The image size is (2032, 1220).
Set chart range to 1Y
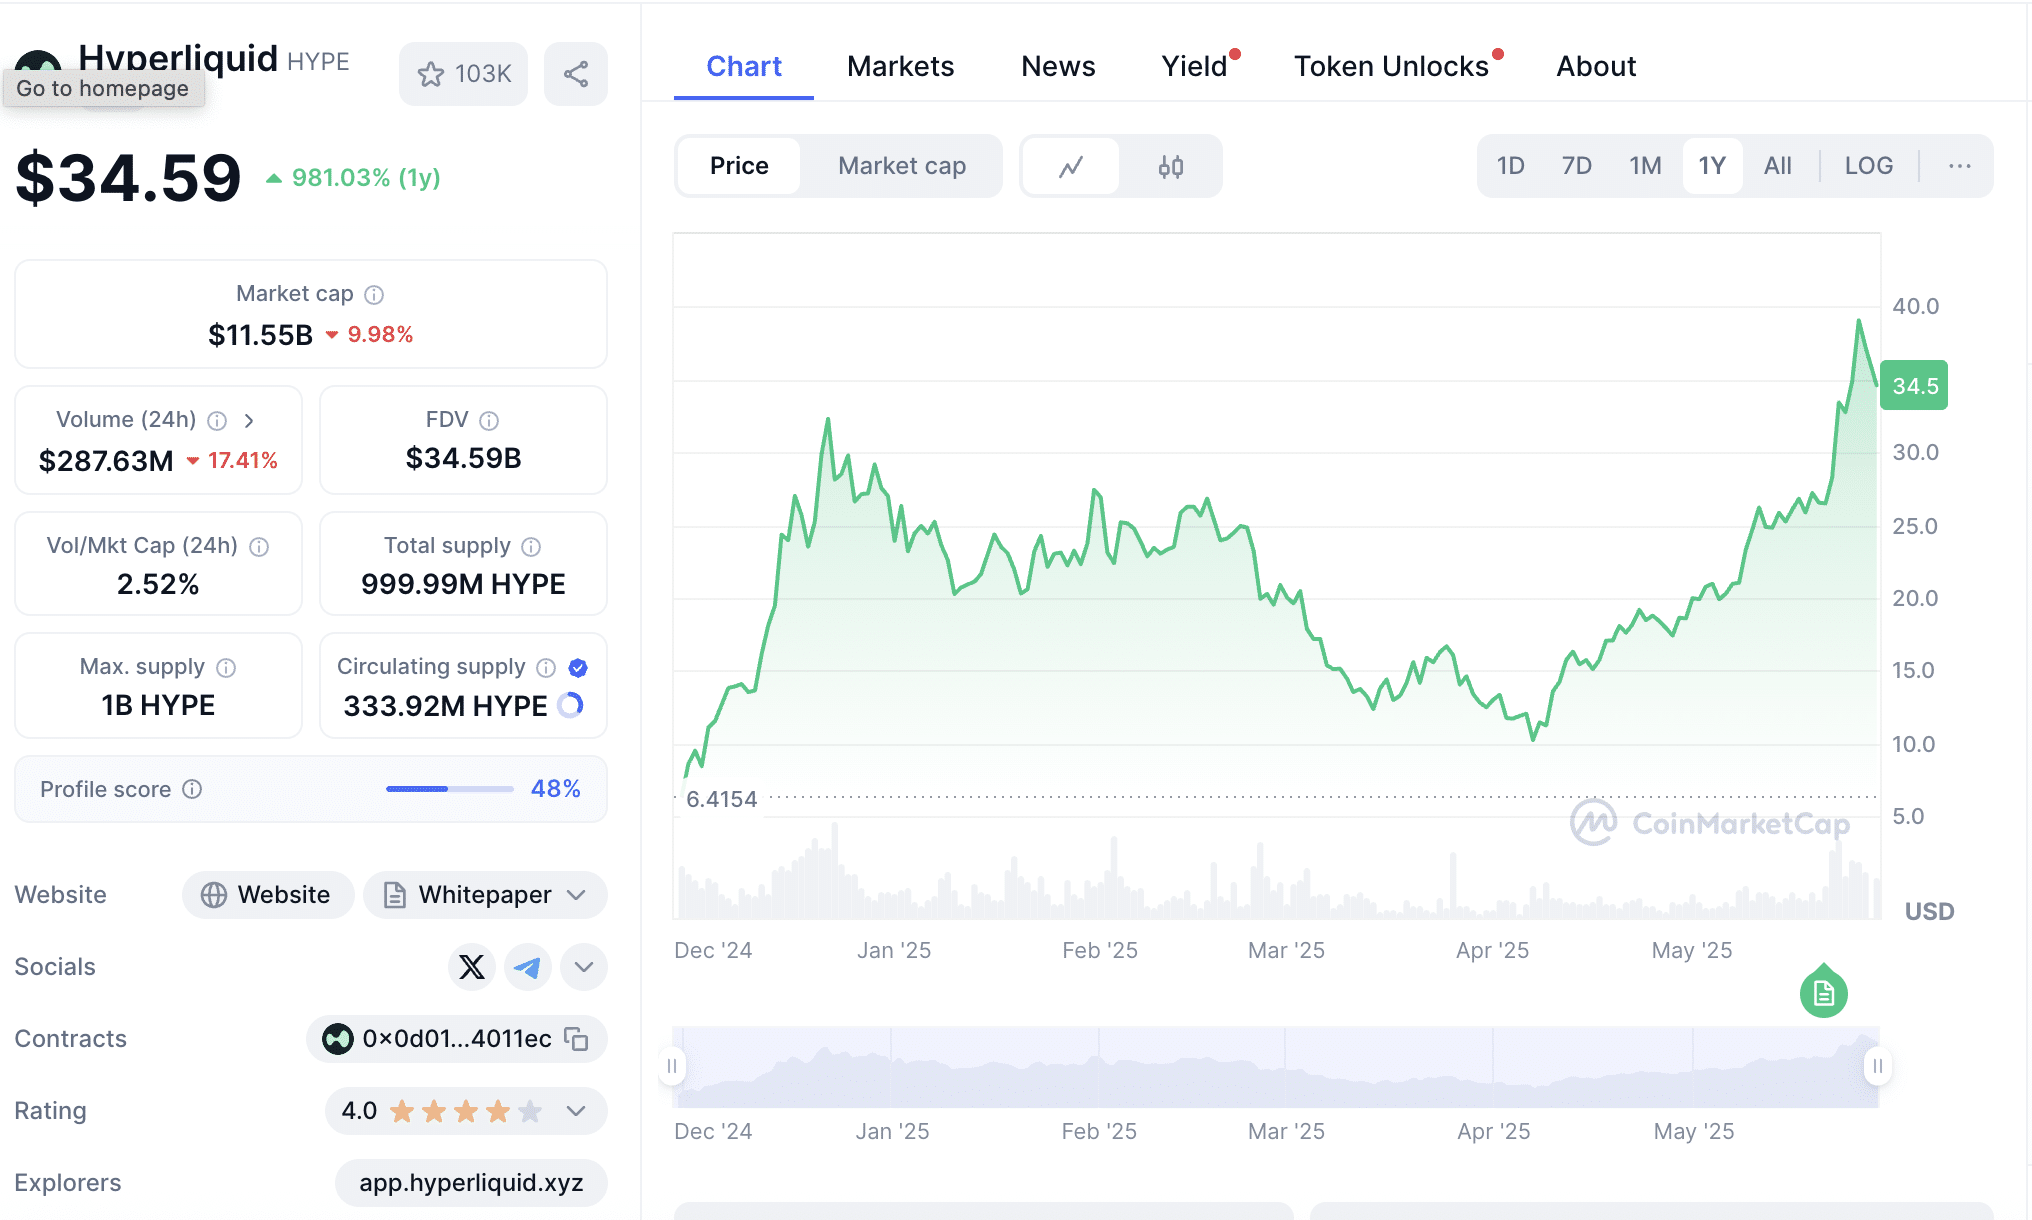pyautogui.click(x=1712, y=166)
